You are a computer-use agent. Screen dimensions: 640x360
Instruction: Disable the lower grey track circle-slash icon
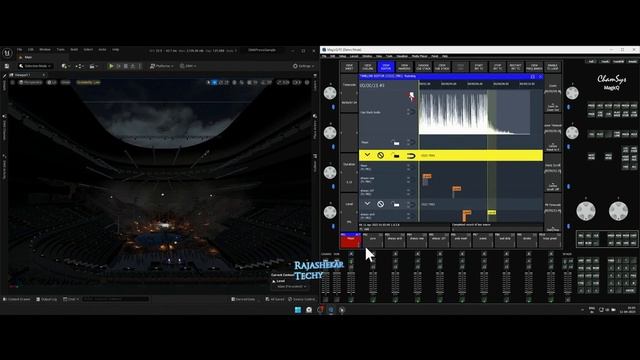pos(380,204)
